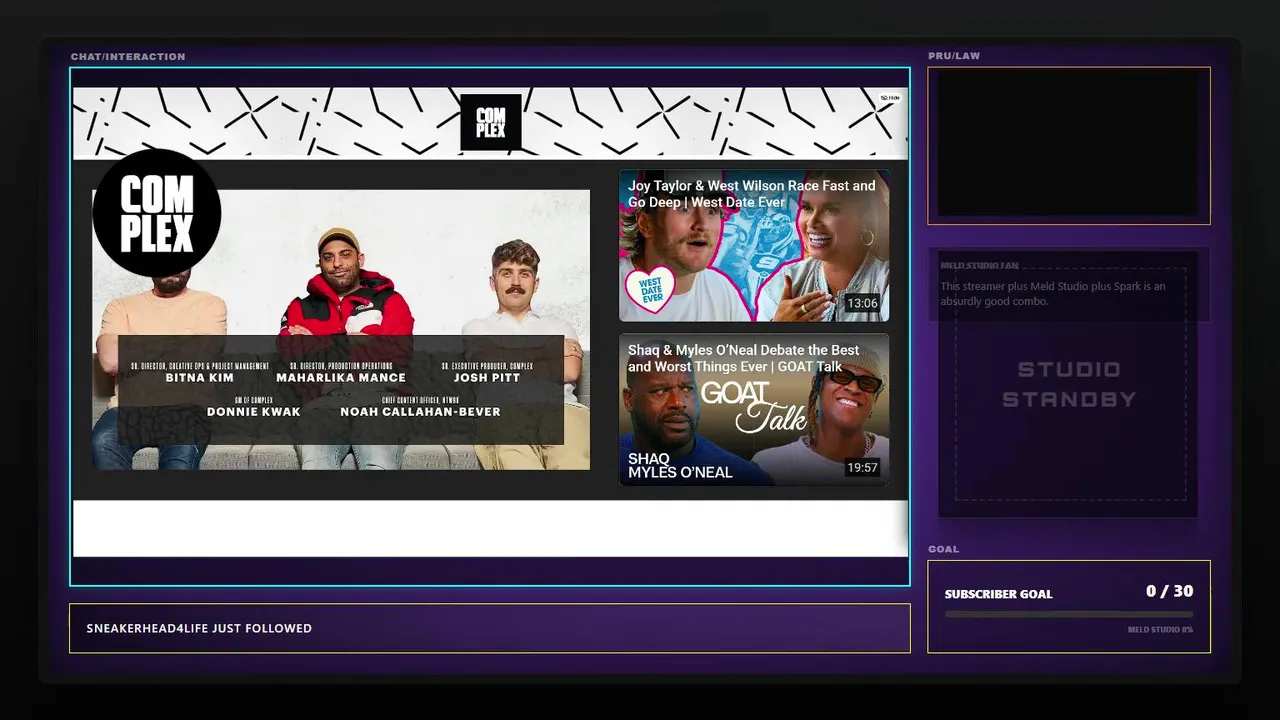This screenshot has height=720, width=1280.
Task: Select the name Bitna Kim
Action: click(x=200, y=378)
